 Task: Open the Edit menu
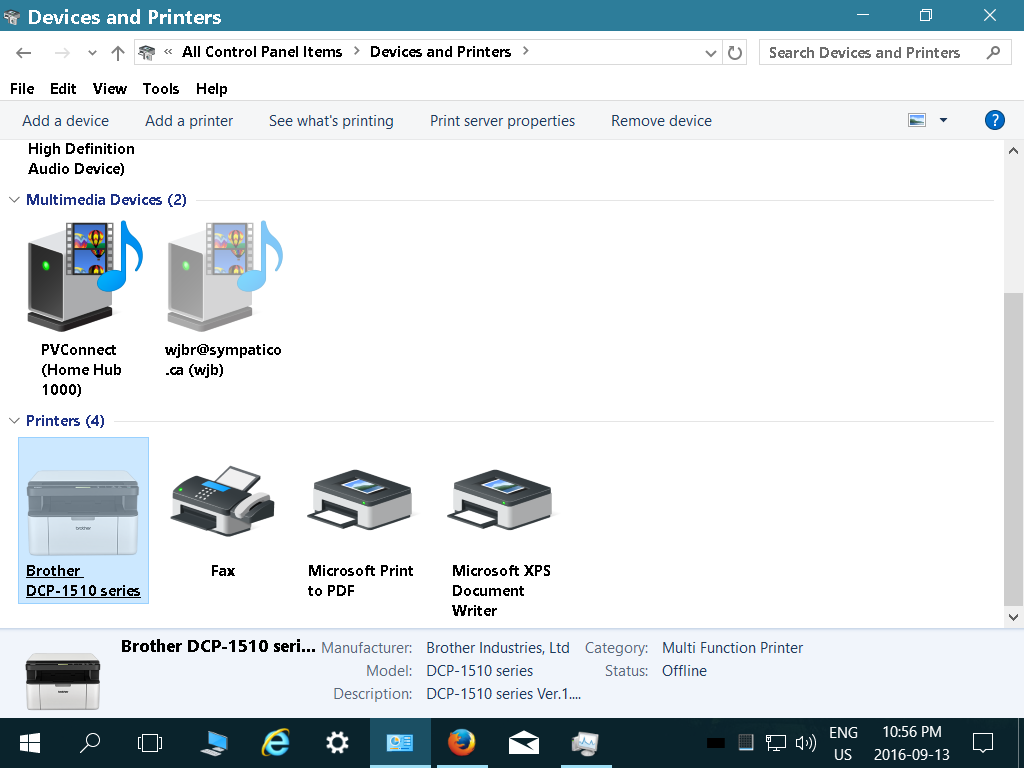[x=63, y=89]
